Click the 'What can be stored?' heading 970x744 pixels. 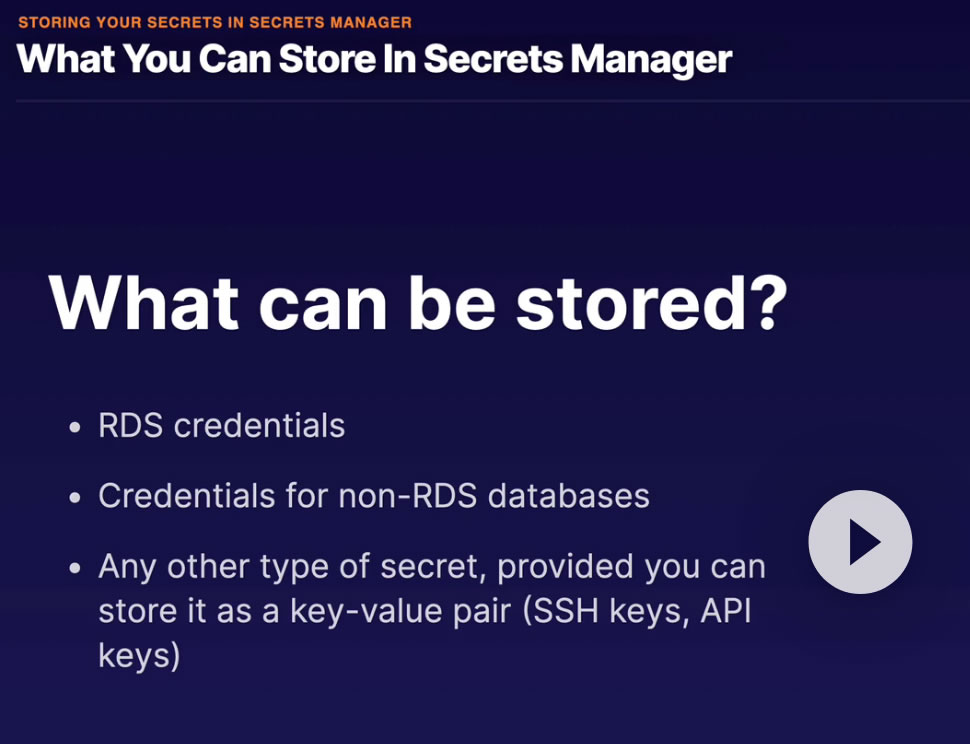[418, 301]
